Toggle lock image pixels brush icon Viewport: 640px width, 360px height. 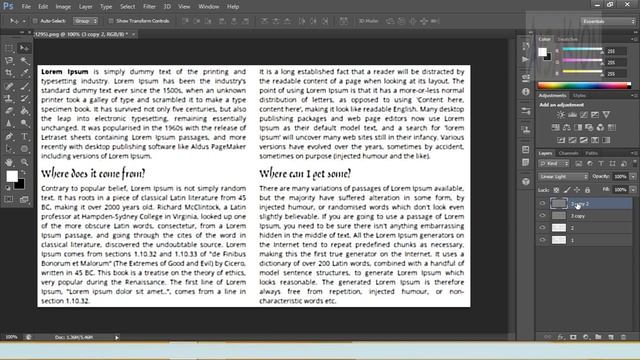(x=567, y=190)
